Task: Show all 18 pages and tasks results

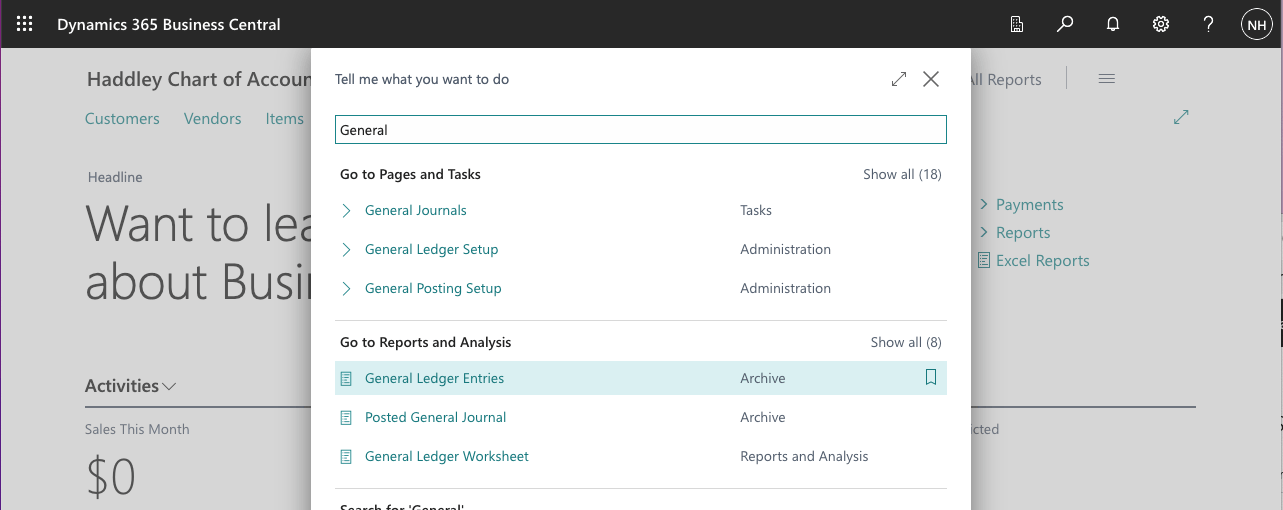Action: pyautogui.click(x=902, y=174)
